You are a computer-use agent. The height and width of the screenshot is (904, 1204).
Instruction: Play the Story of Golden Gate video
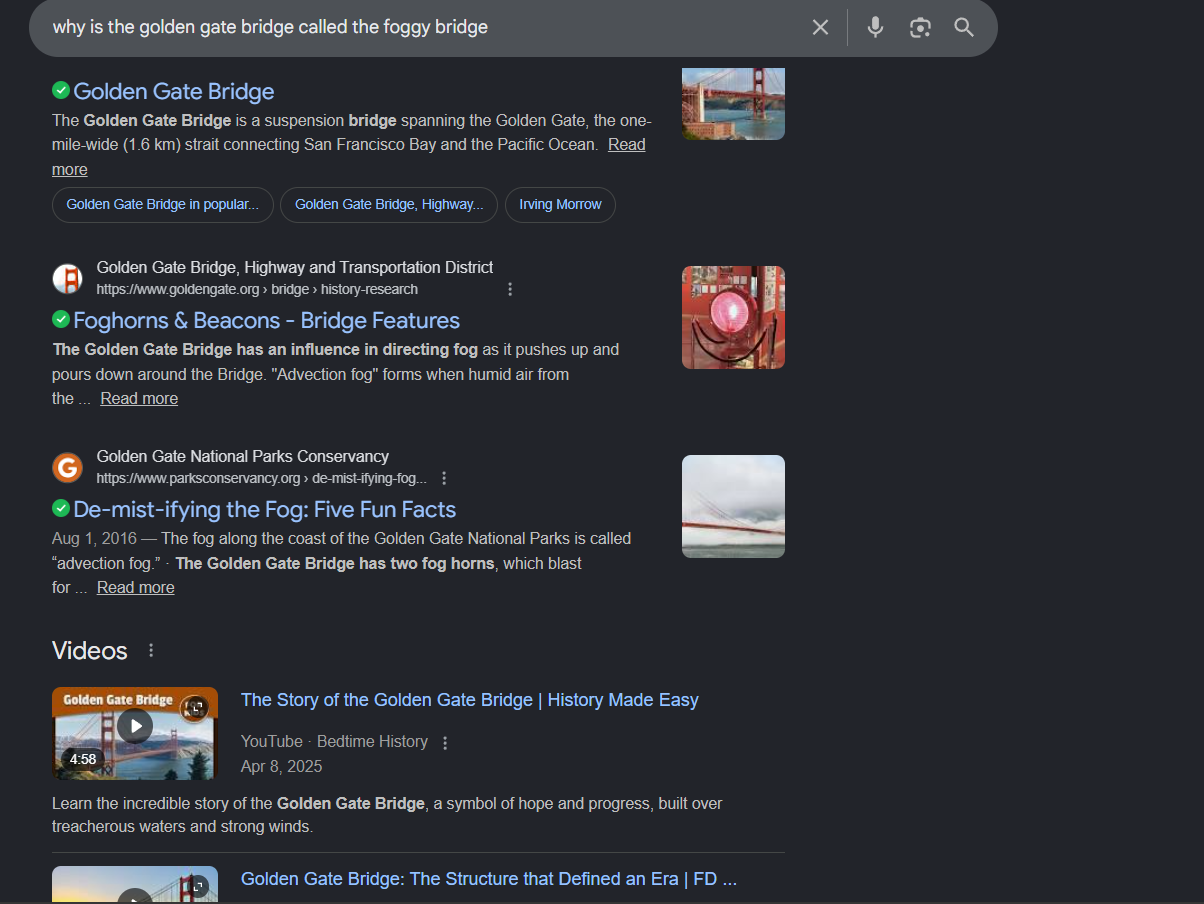click(x=135, y=725)
